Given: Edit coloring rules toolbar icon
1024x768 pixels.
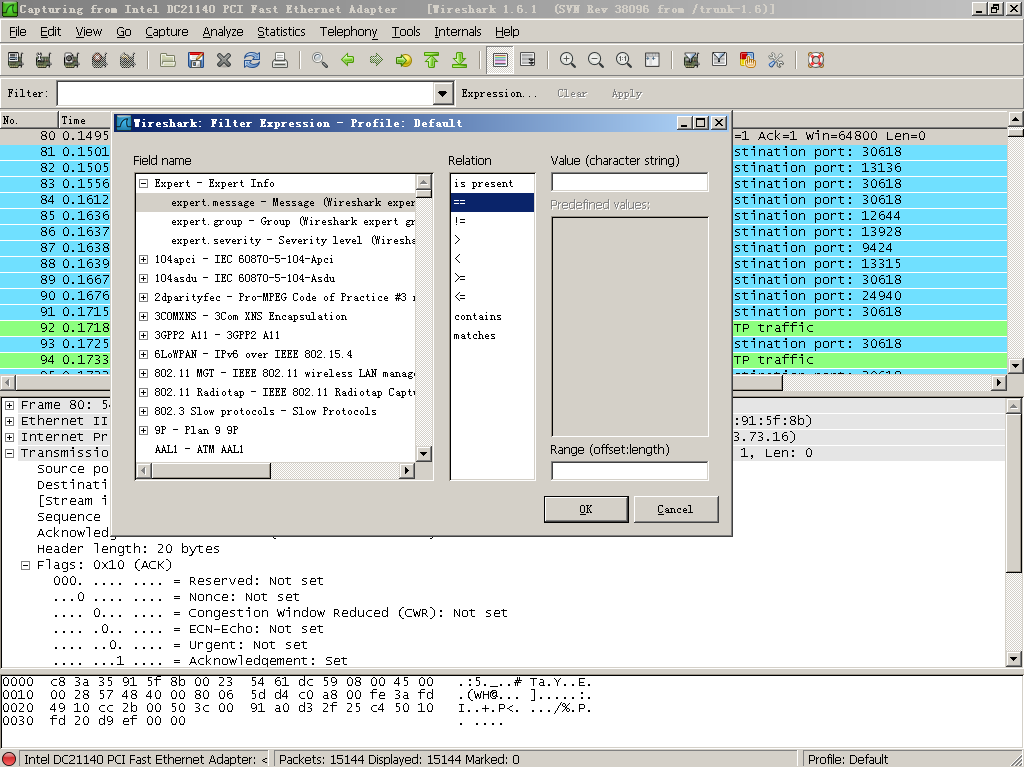Looking at the screenshot, I should point(748,61).
